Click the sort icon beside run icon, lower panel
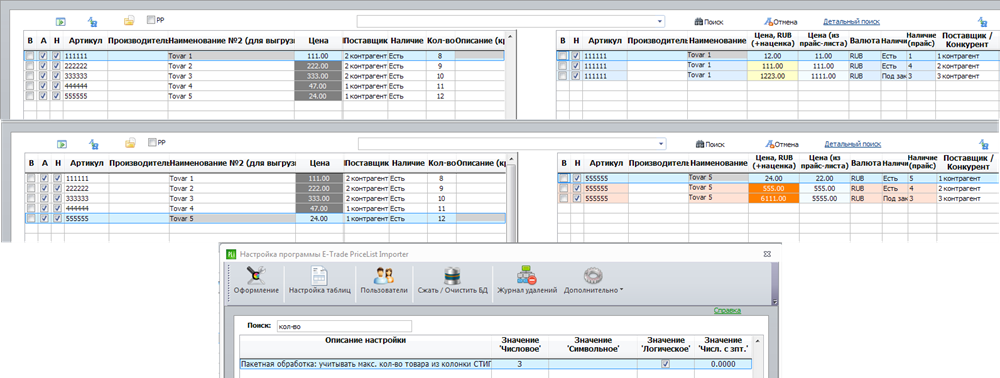 94,144
